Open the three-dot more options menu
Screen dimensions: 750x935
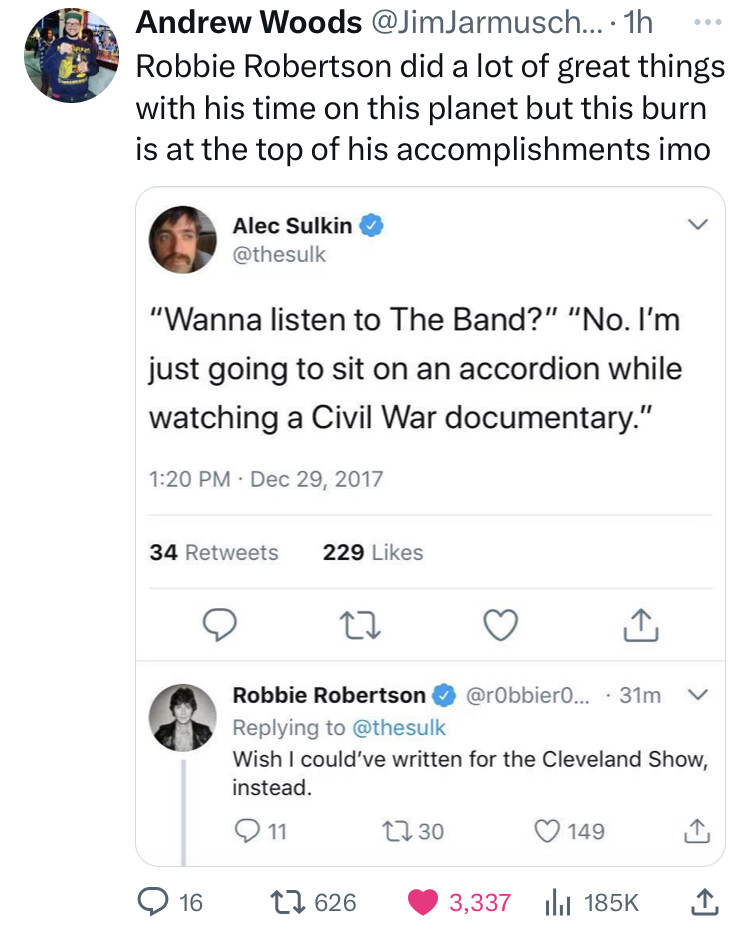pyautogui.click(x=709, y=22)
